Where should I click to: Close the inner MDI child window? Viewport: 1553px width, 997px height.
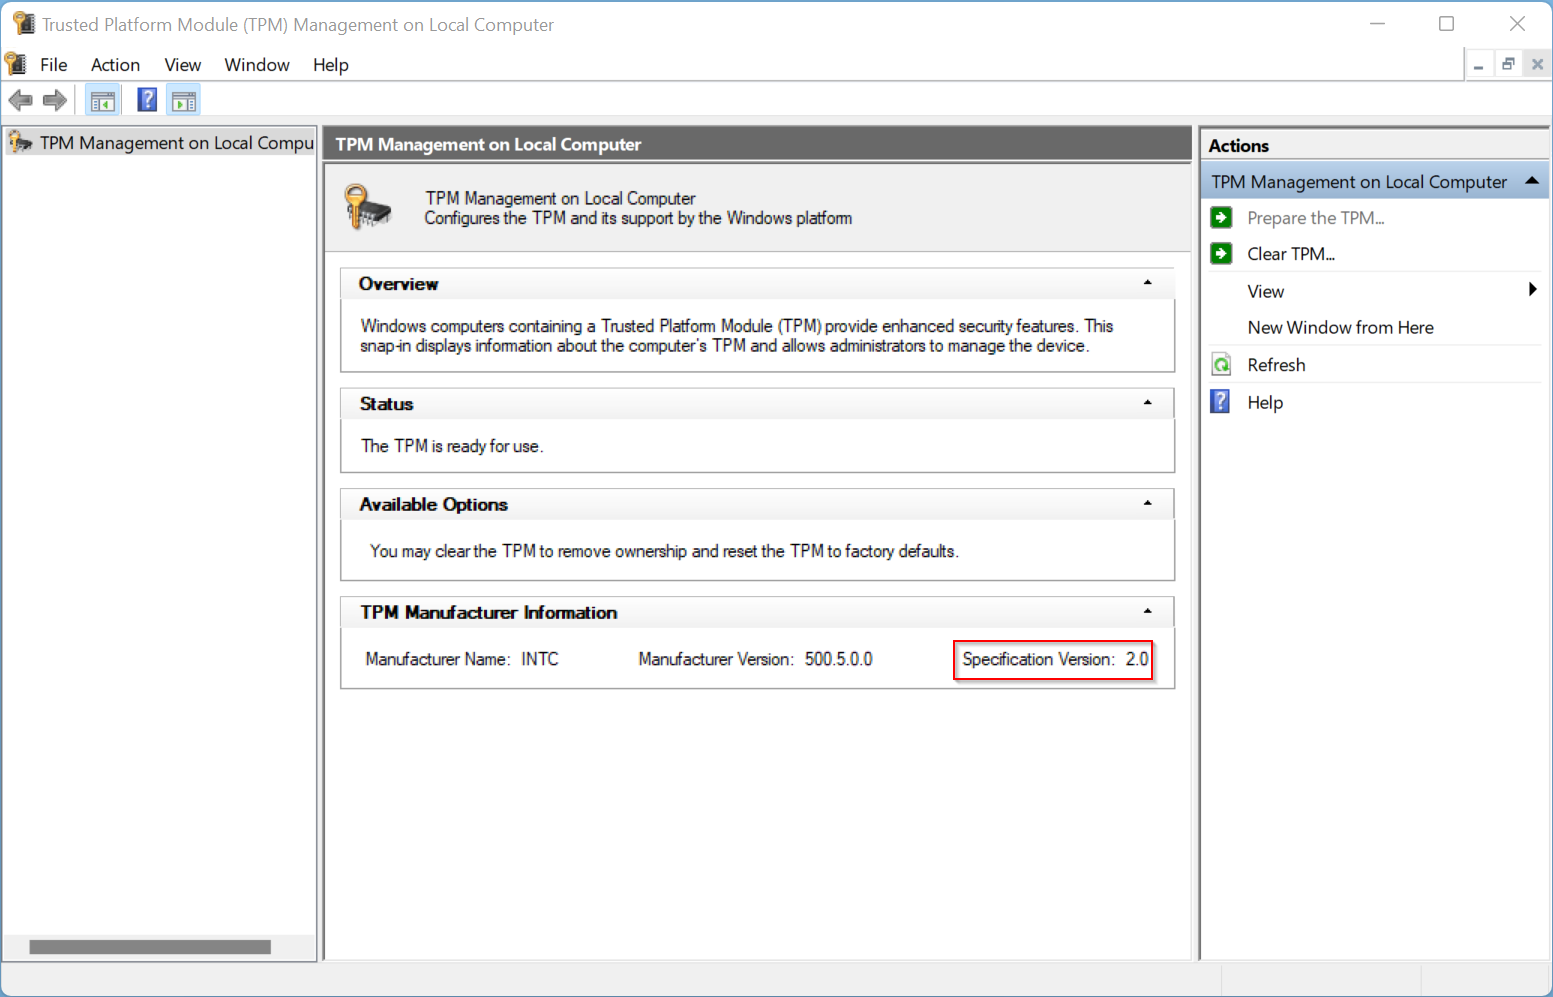(1537, 65)
